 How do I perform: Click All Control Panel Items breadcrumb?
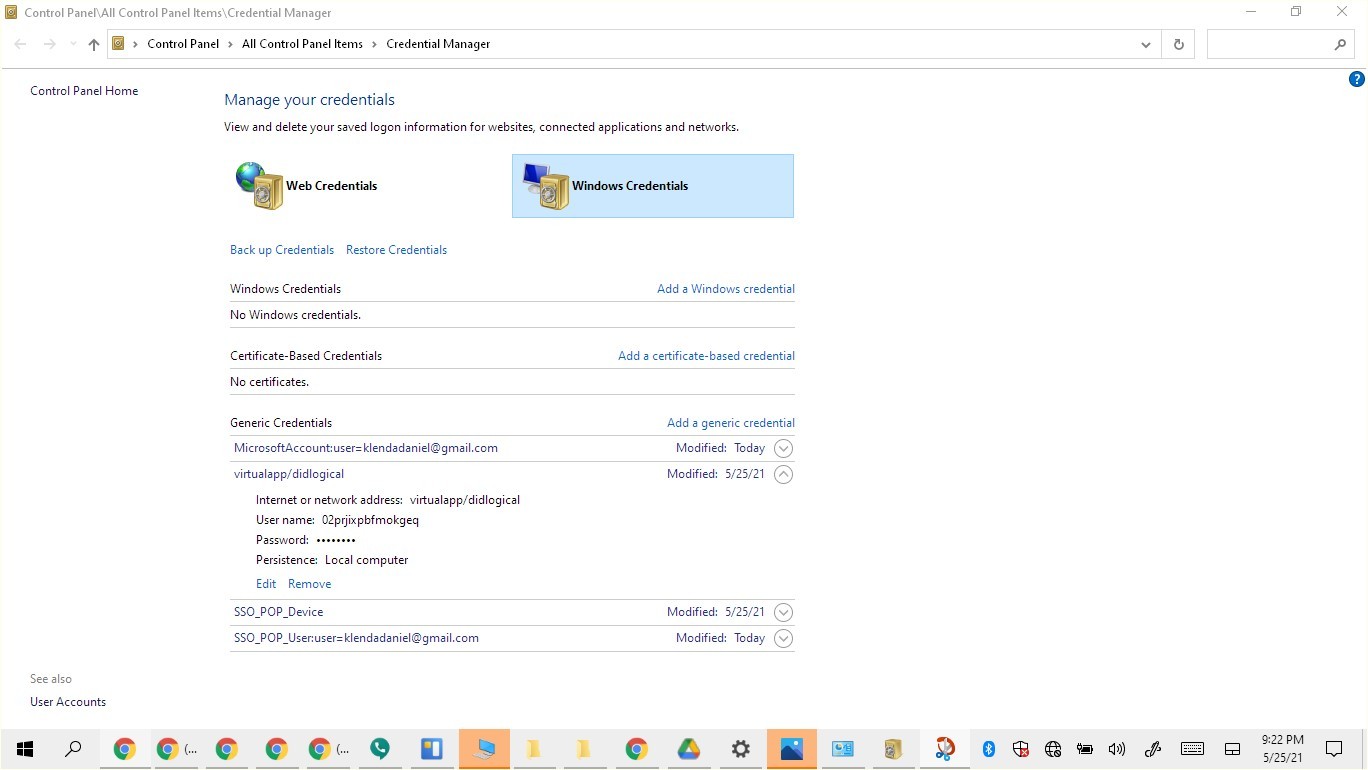pyautogui.click(x=303, y=44)
